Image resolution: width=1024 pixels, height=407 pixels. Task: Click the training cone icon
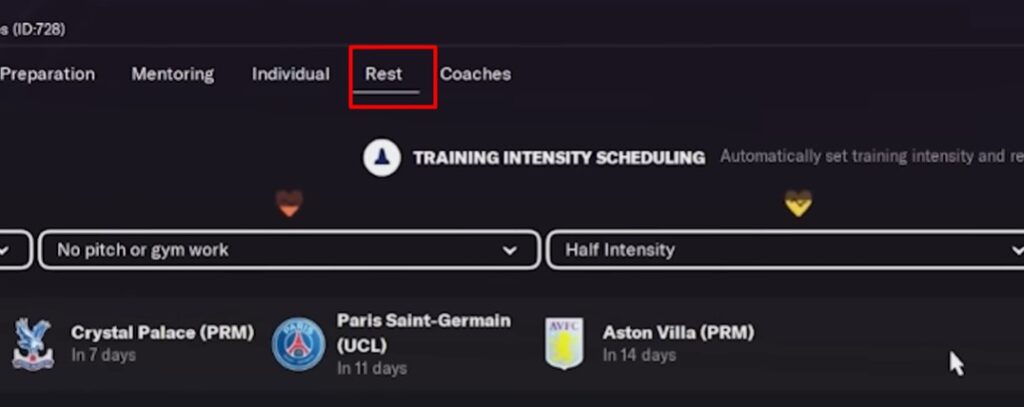(x=382, y=158)
